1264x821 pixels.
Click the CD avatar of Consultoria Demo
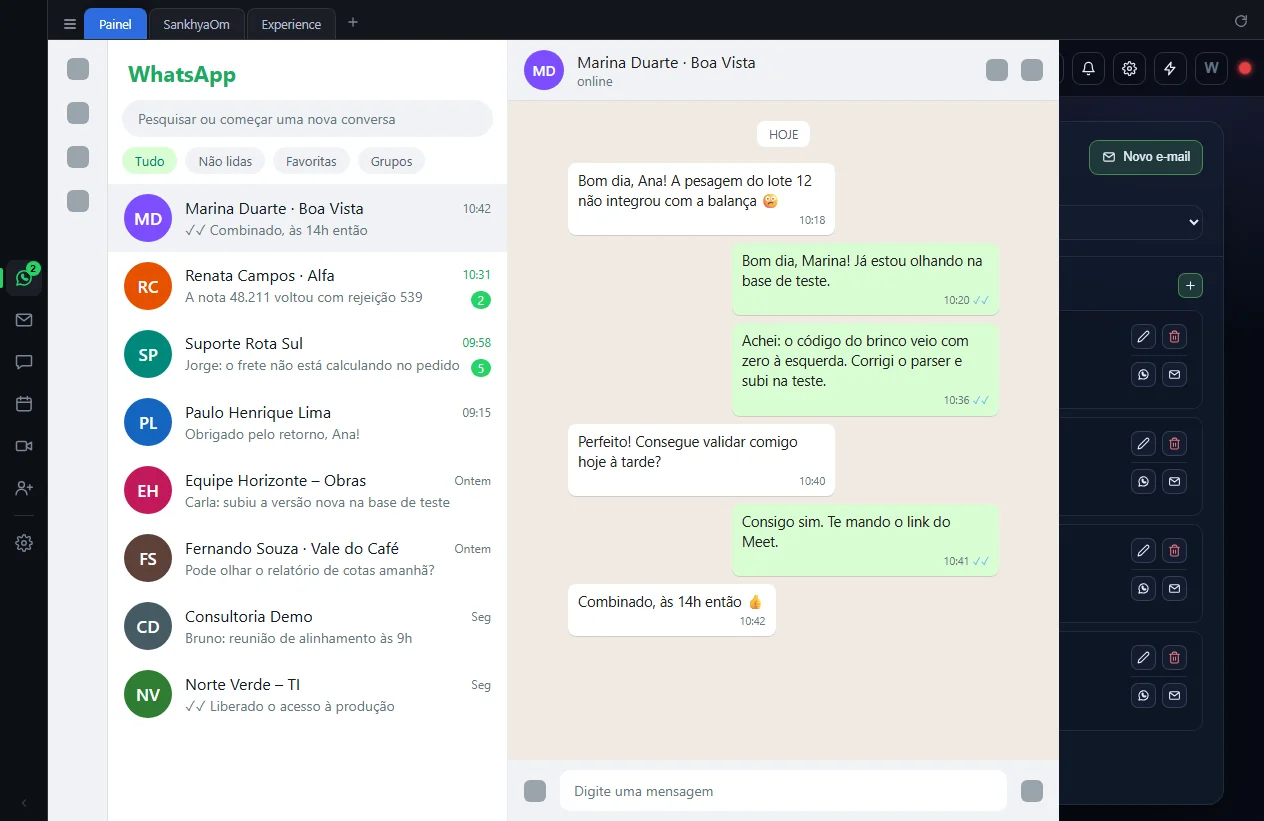coord(148,626)
